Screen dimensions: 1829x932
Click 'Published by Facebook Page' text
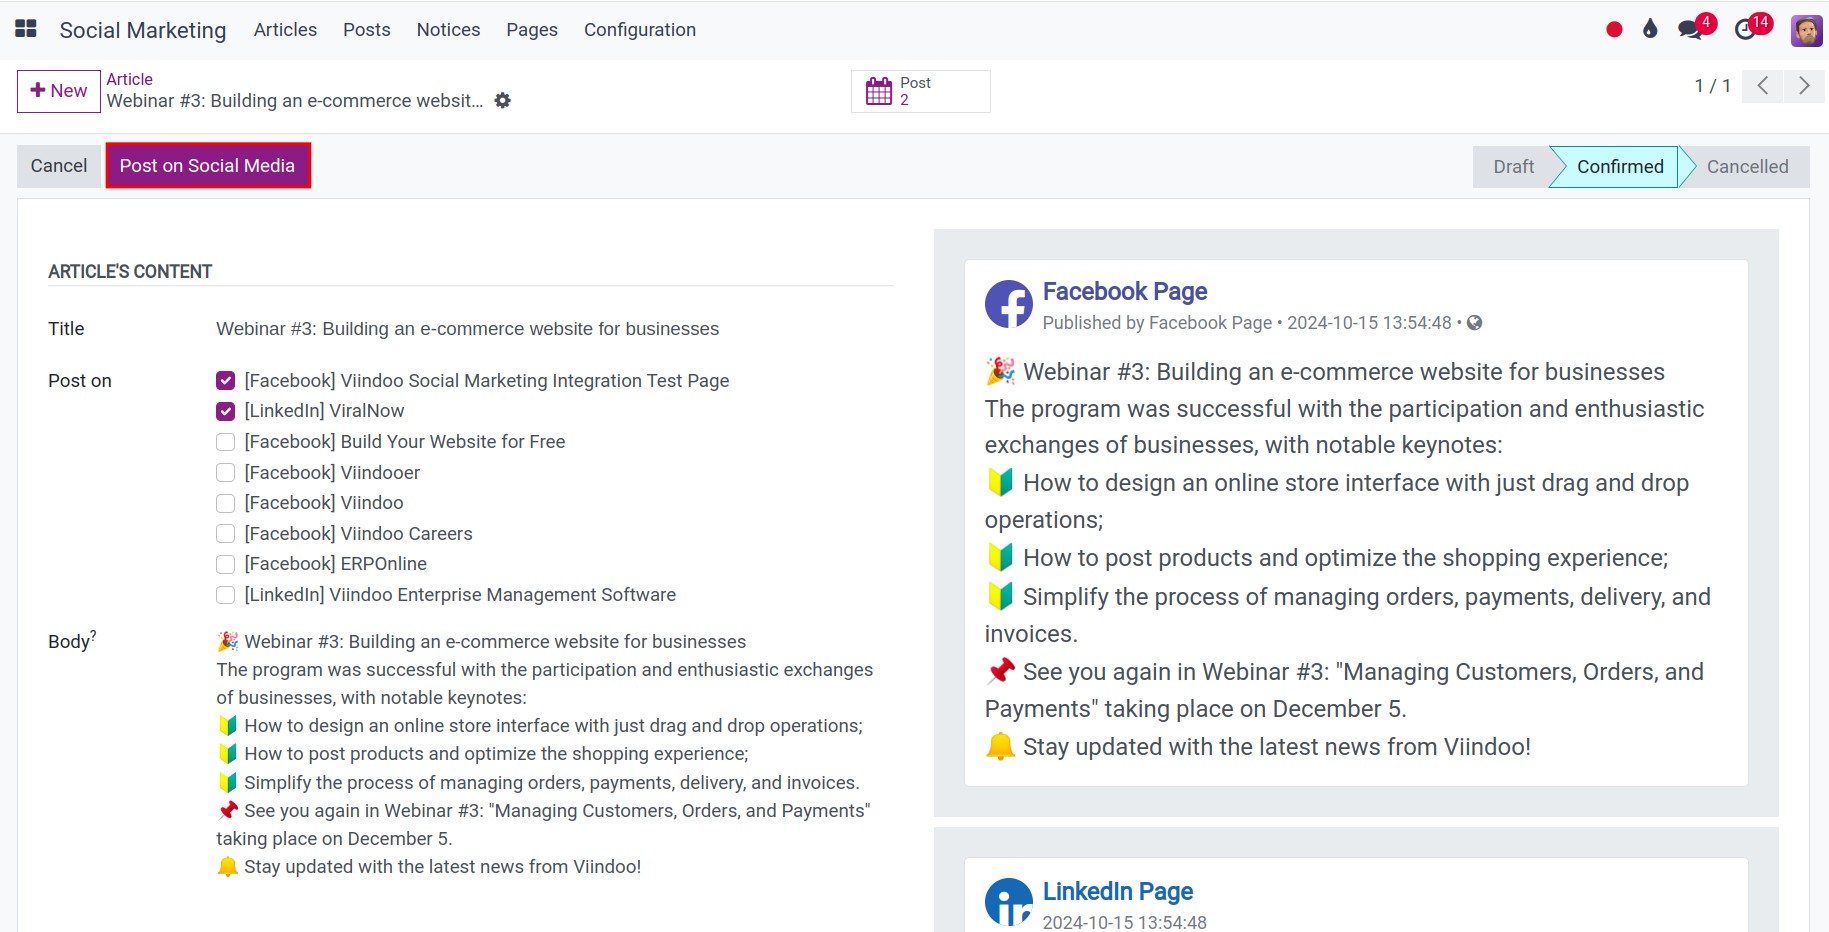[1157, 323]
